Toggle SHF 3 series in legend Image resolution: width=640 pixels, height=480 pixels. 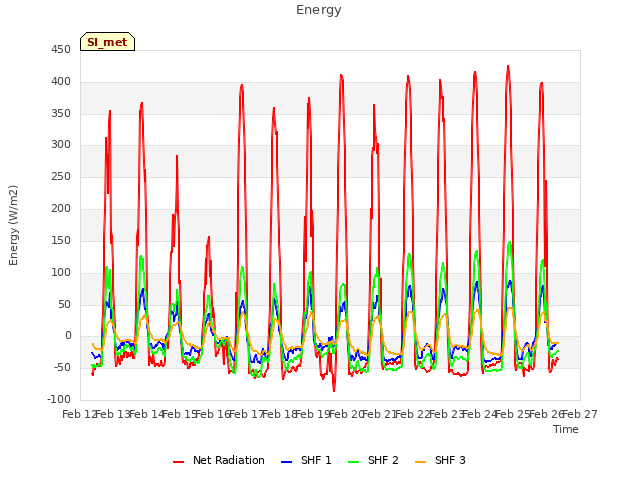coord(440,460)
